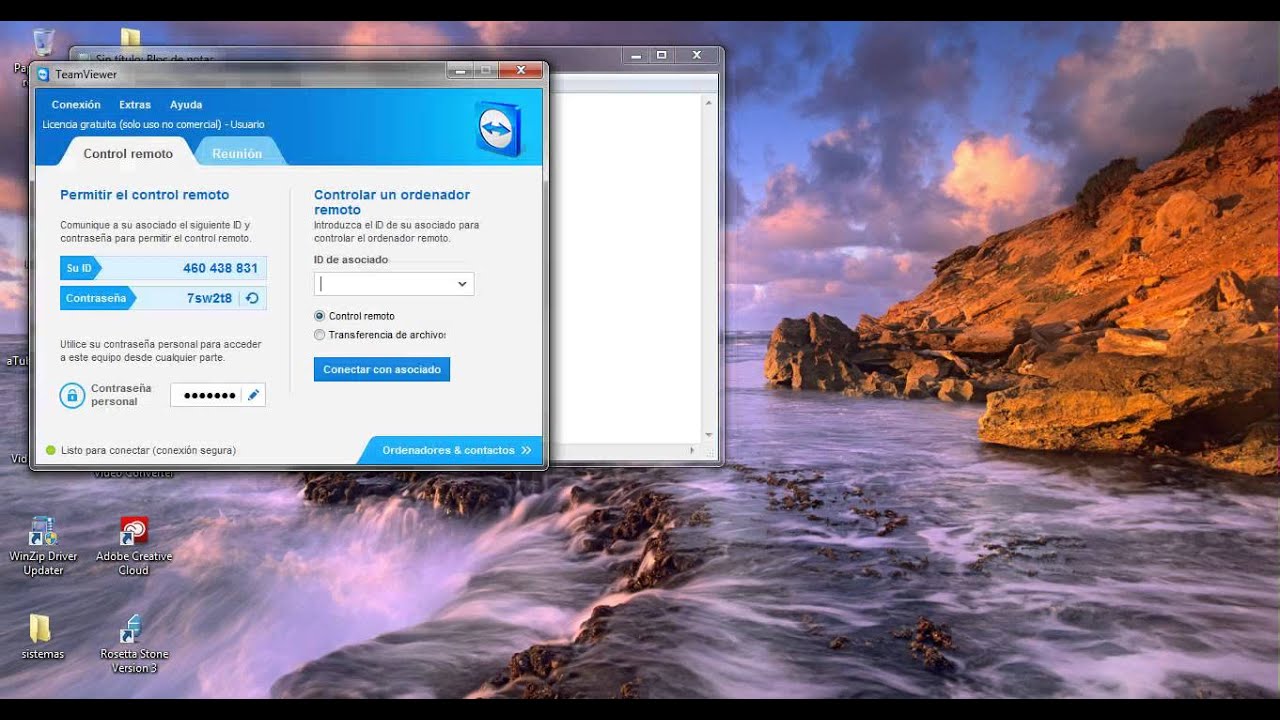1280x720 pixels.
Task: Open the sistemas folder on desktop
Action: (x=41, y=637)
